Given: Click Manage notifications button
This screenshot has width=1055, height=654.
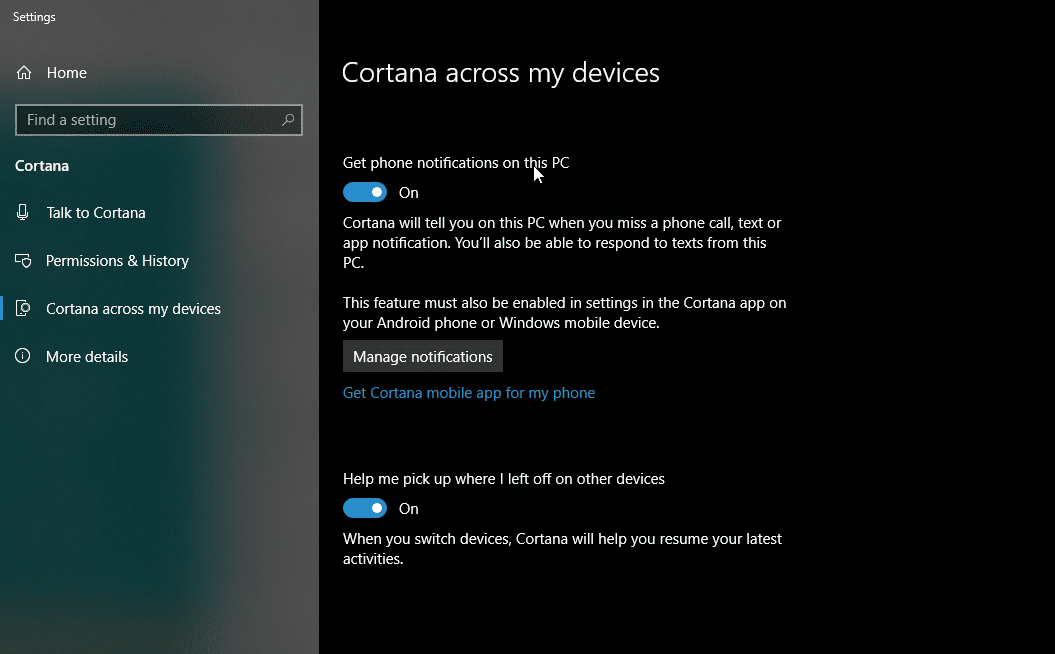Looking at the screenshot, I should (423, 357).
